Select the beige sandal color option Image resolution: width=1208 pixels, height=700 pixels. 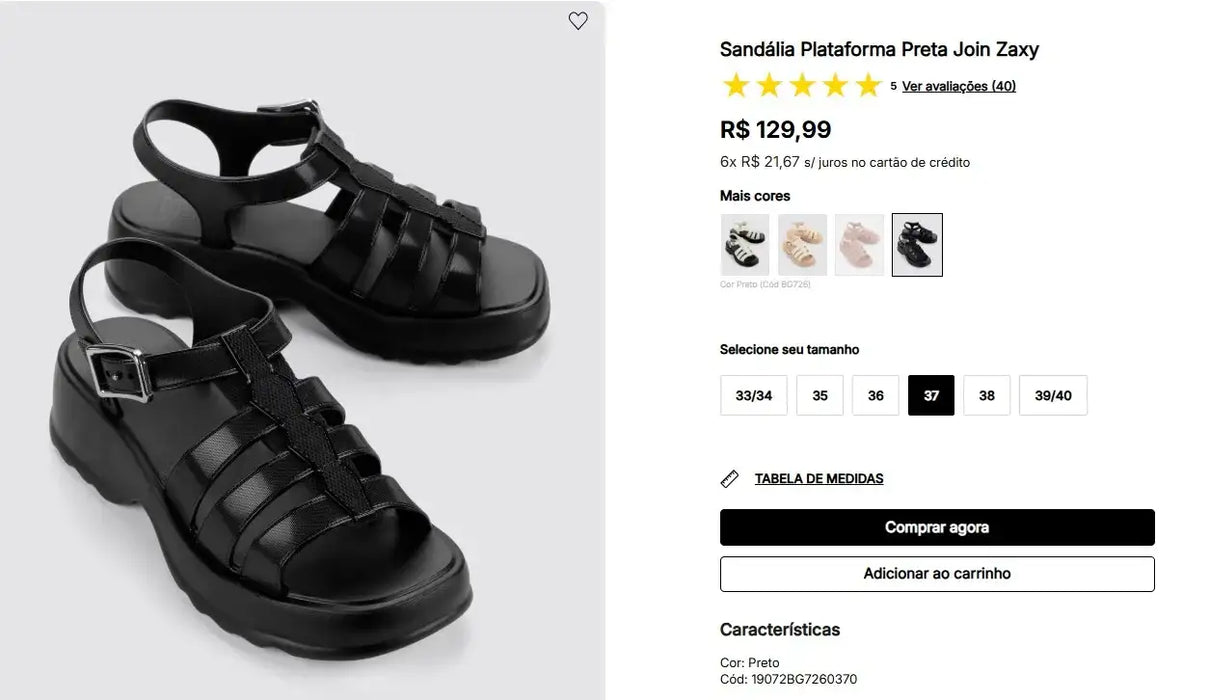[x=802, y=245]
